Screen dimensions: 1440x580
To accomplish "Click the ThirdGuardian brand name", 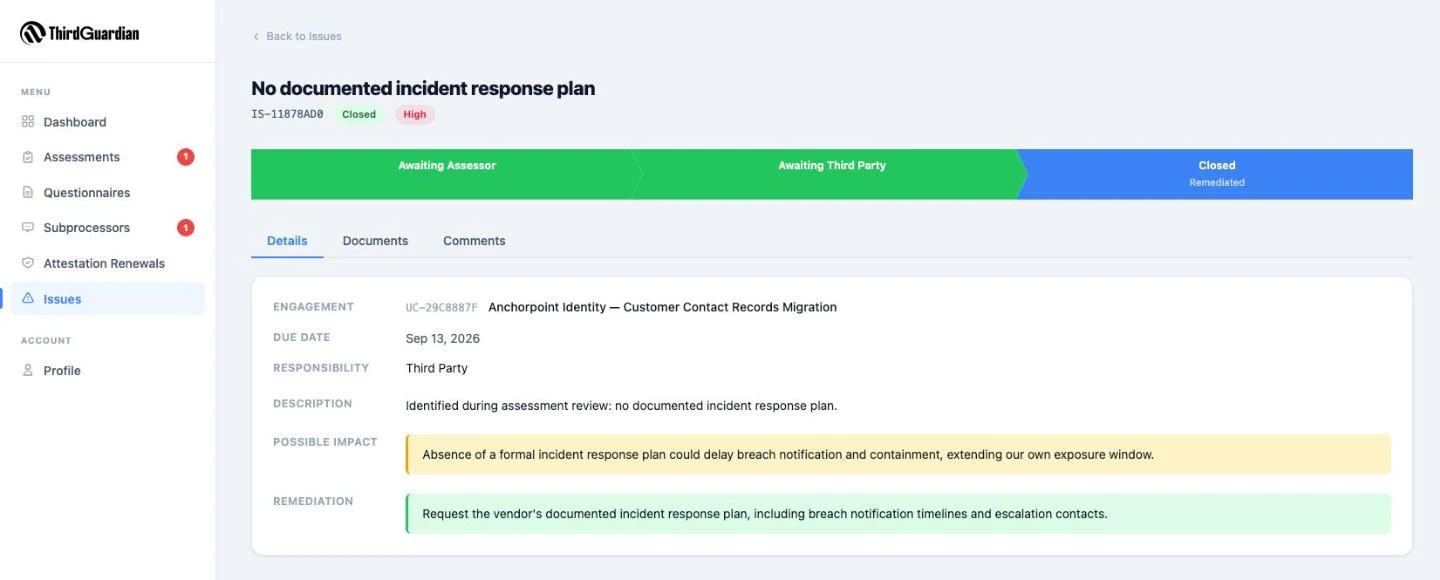I will [94, 33].
